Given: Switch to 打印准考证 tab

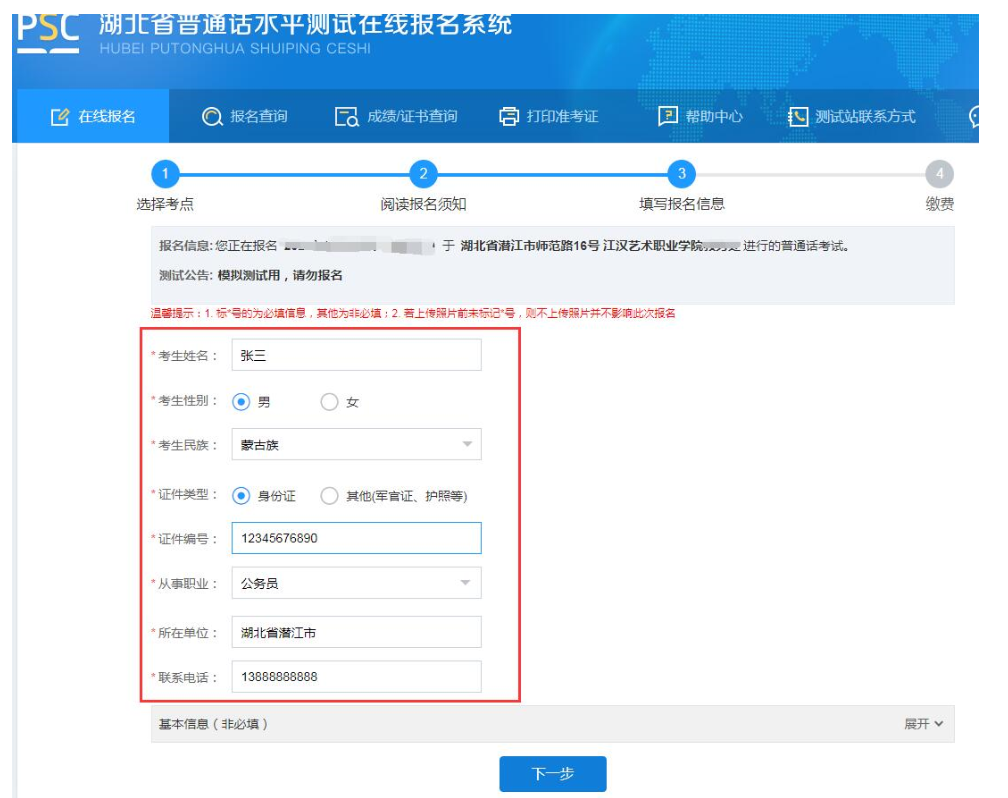Looking at the screenshot, I should pos(561,117).
